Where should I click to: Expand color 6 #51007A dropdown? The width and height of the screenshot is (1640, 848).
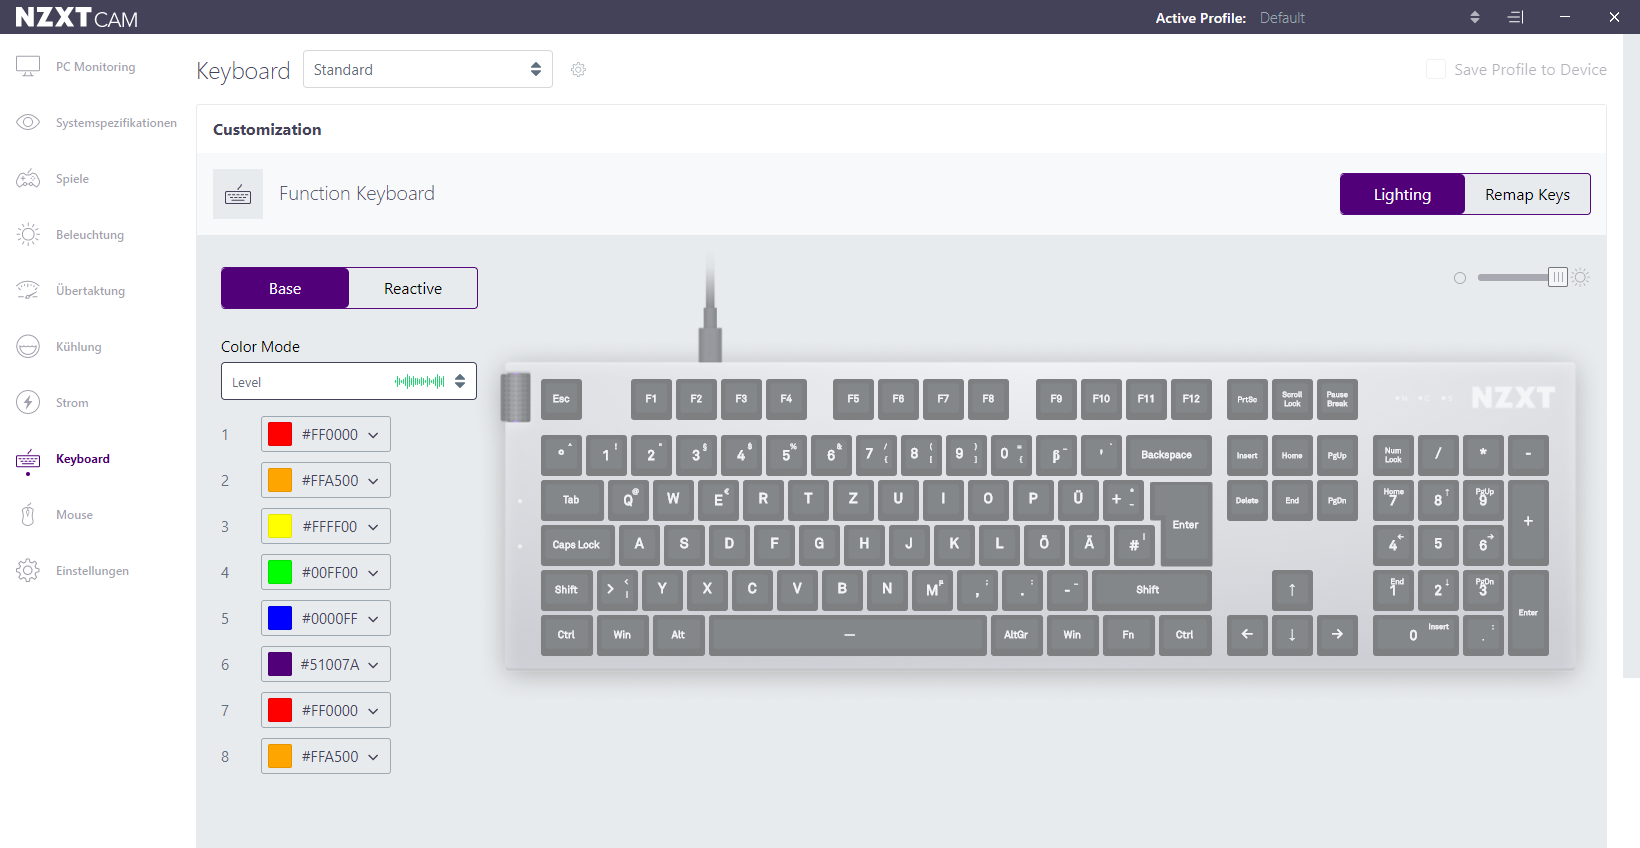tap(373, 665)
